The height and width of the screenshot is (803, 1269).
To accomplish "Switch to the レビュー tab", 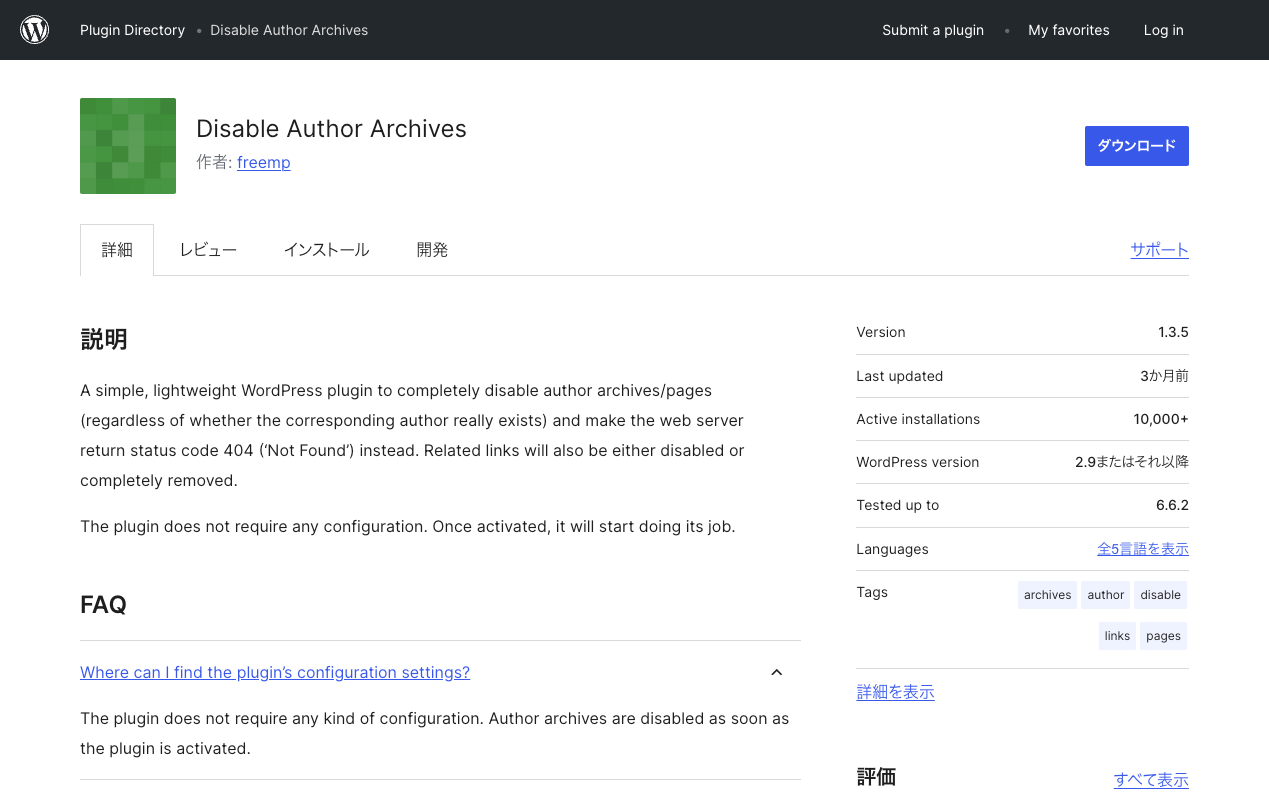I will (x=208, y=250).
